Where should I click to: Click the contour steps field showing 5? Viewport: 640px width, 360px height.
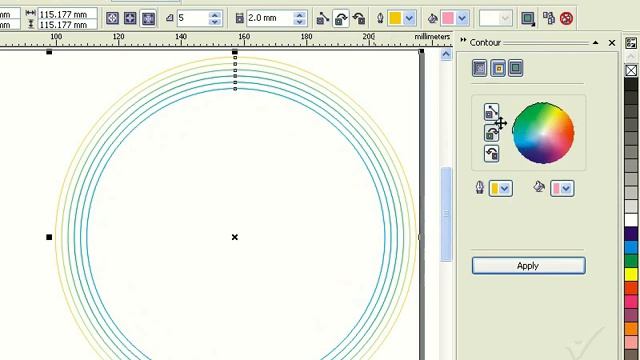[193, 18]
